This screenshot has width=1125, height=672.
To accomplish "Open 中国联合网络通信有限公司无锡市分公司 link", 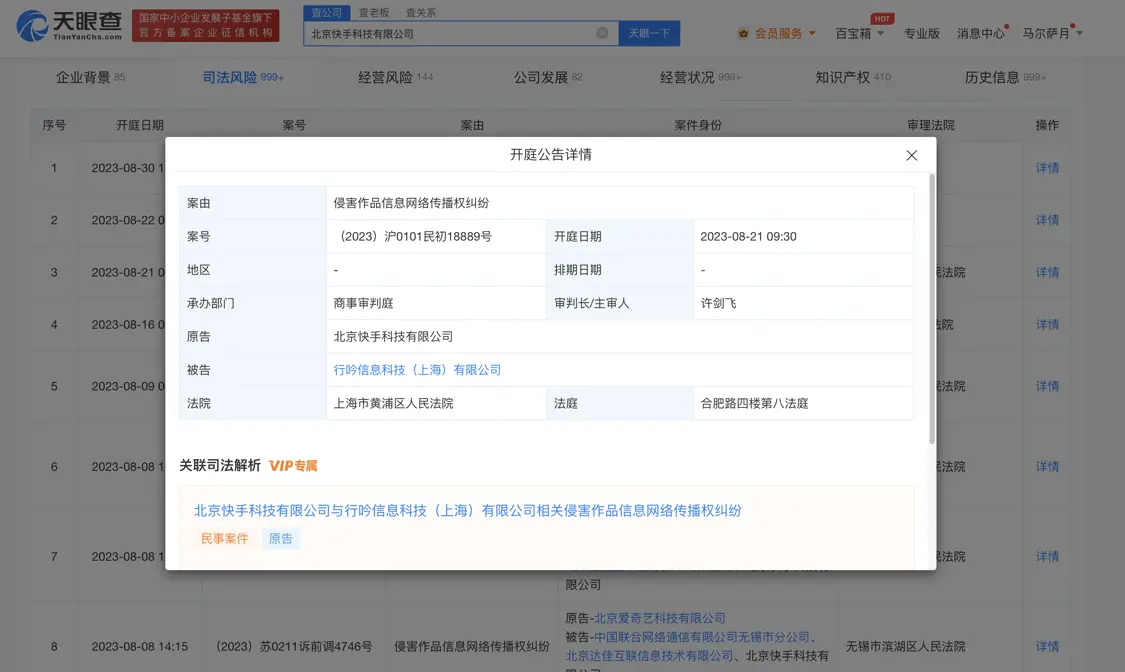I will point(701,637).
